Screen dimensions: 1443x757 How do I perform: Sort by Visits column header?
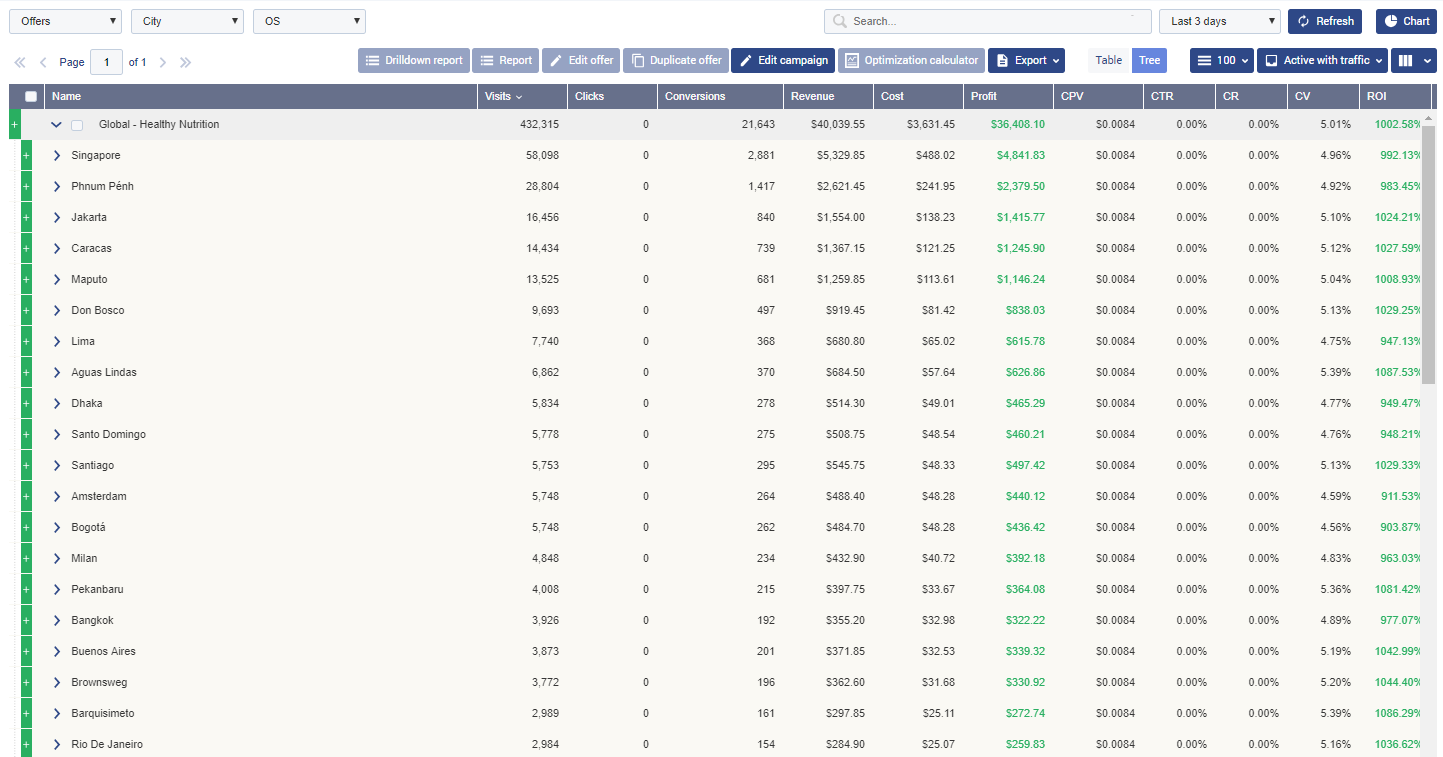[503, 97]
